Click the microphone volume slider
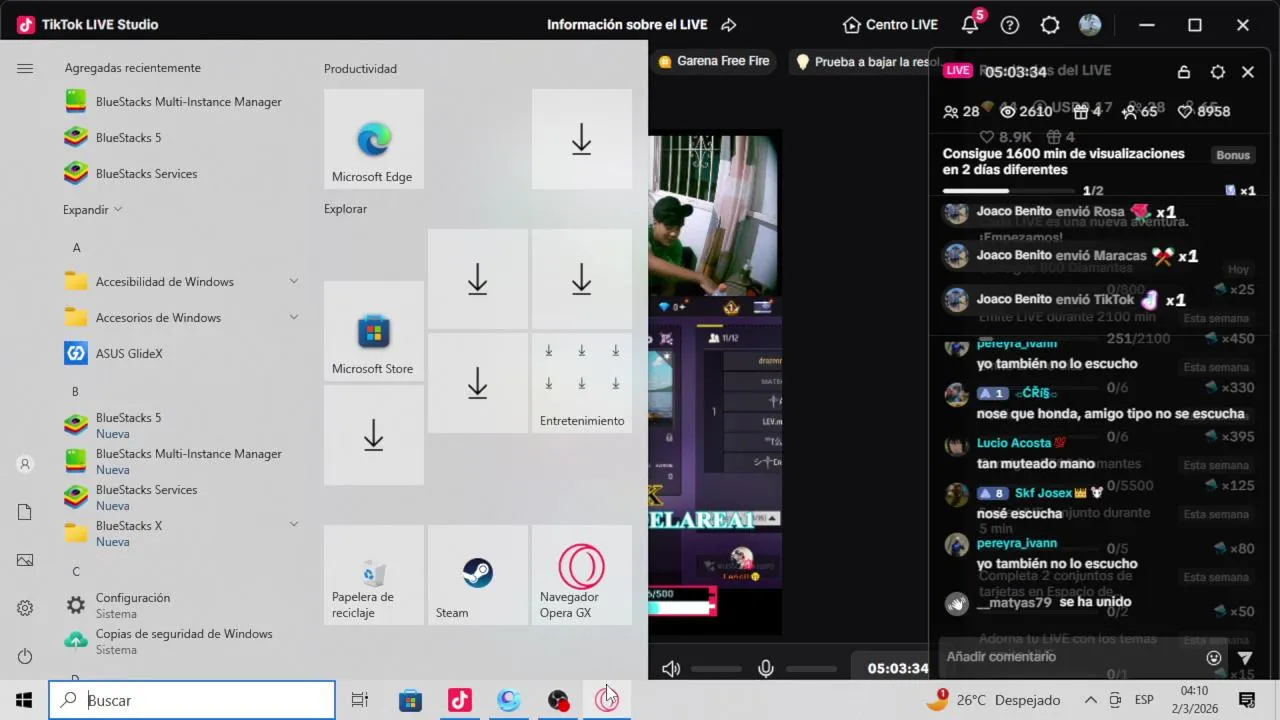 [x=811, y=669]
